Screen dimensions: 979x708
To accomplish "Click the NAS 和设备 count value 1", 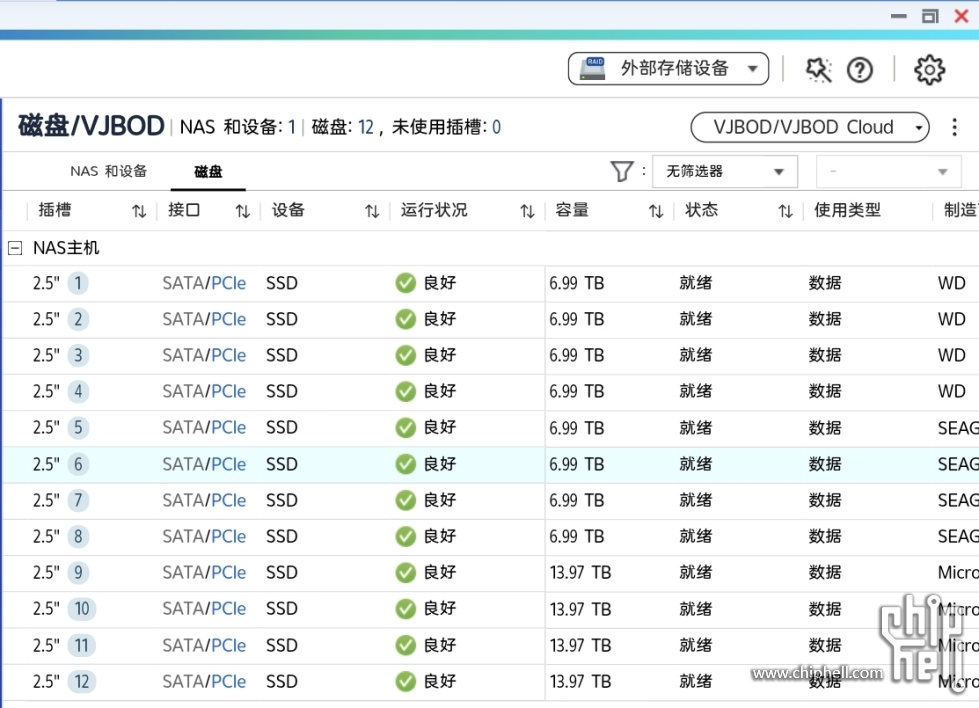I will [292, 128].
